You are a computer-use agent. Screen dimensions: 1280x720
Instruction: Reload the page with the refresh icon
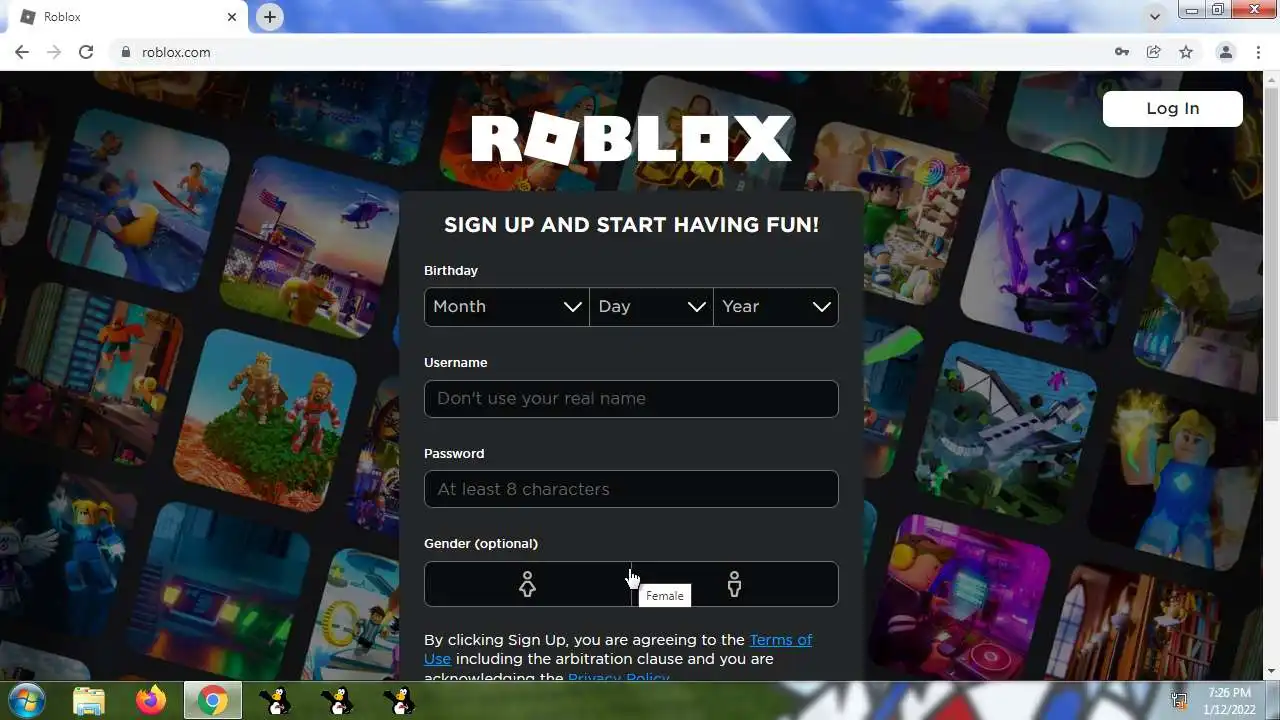[86, 52]
